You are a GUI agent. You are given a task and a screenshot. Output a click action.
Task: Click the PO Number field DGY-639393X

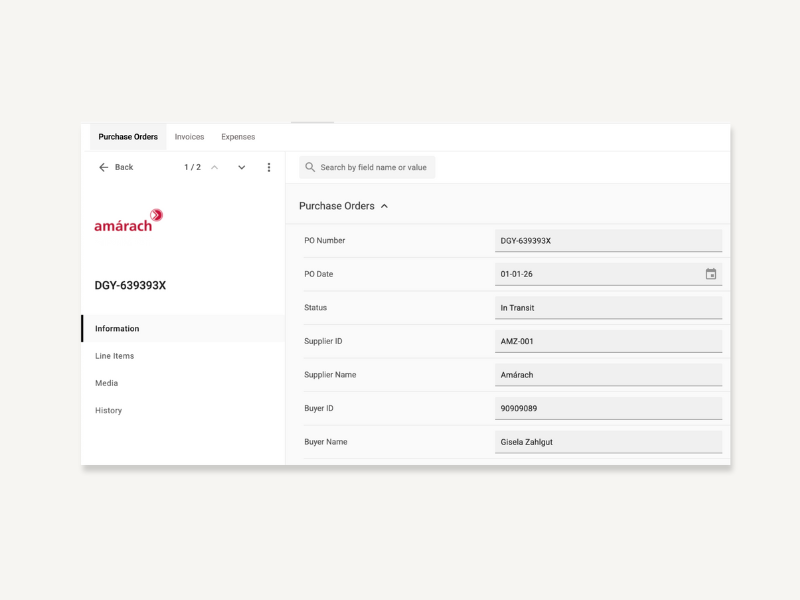pyautogui.click(x=608, y=241)
